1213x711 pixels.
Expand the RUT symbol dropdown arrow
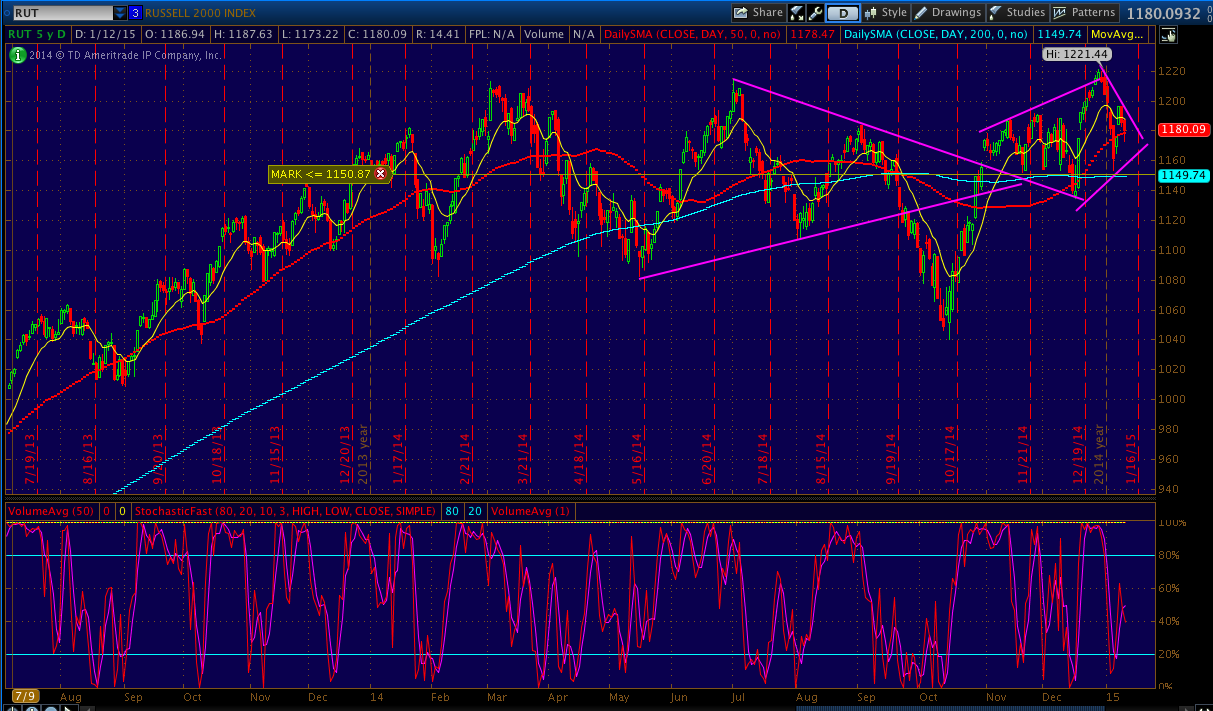tap(120, 13)
